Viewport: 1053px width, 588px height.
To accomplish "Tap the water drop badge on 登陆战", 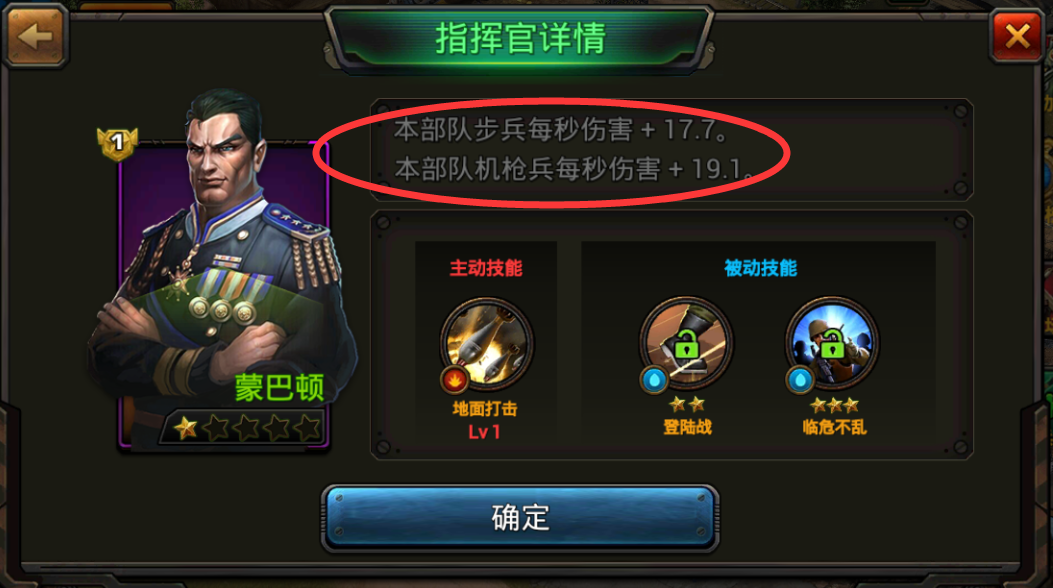I will tap(654, 380).
